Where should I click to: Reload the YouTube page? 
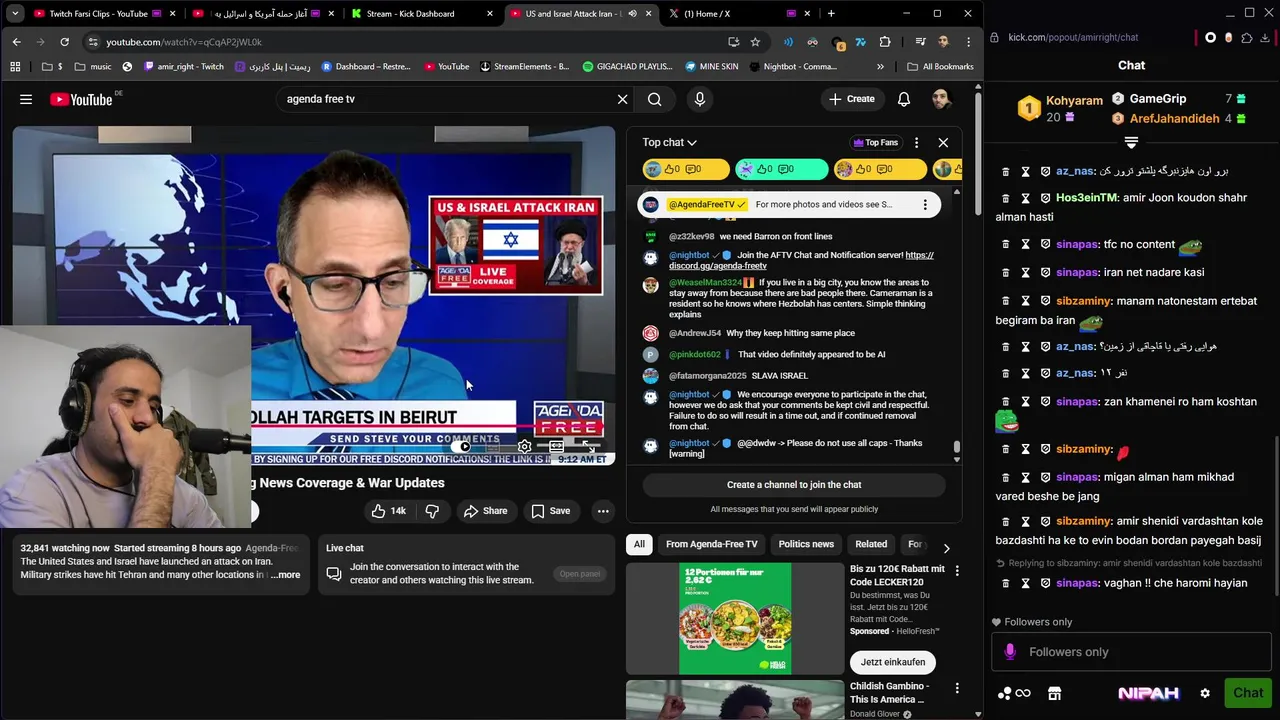click(64, 42)
